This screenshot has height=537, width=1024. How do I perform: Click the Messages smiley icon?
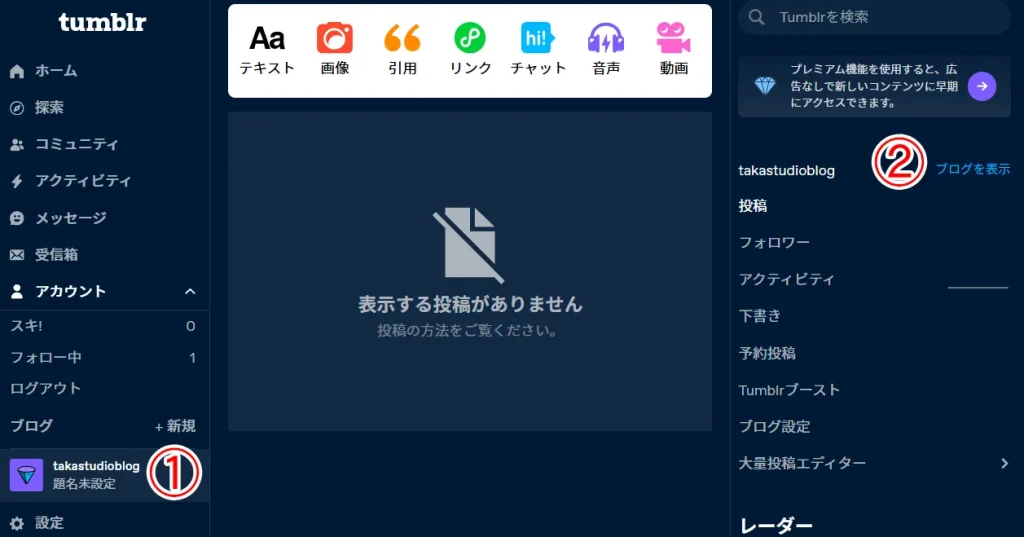(17, 218)
